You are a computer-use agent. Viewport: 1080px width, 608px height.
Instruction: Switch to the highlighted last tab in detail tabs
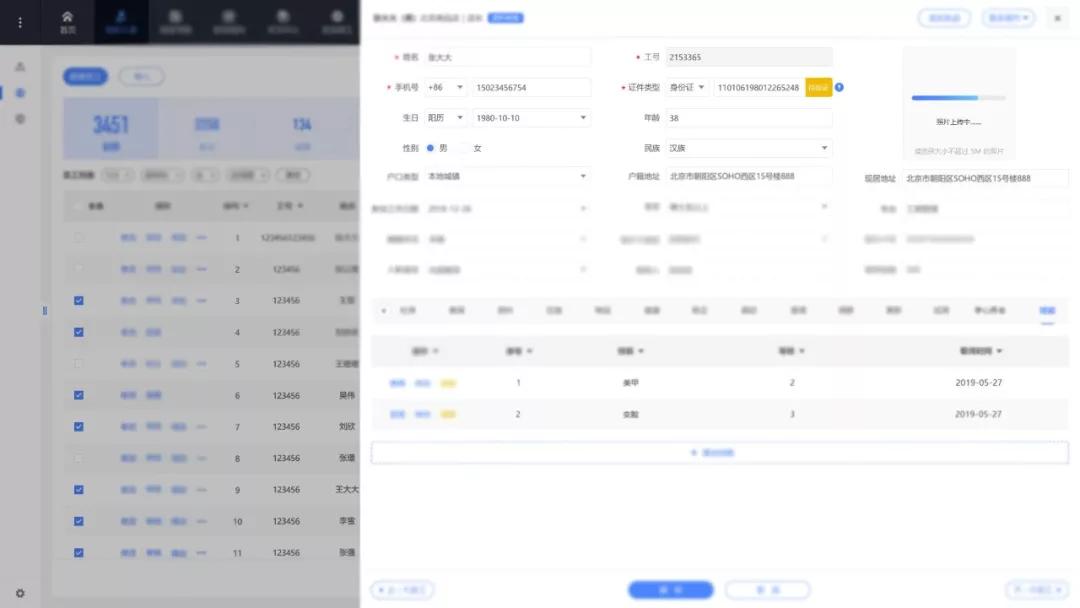pos(1047,311)
